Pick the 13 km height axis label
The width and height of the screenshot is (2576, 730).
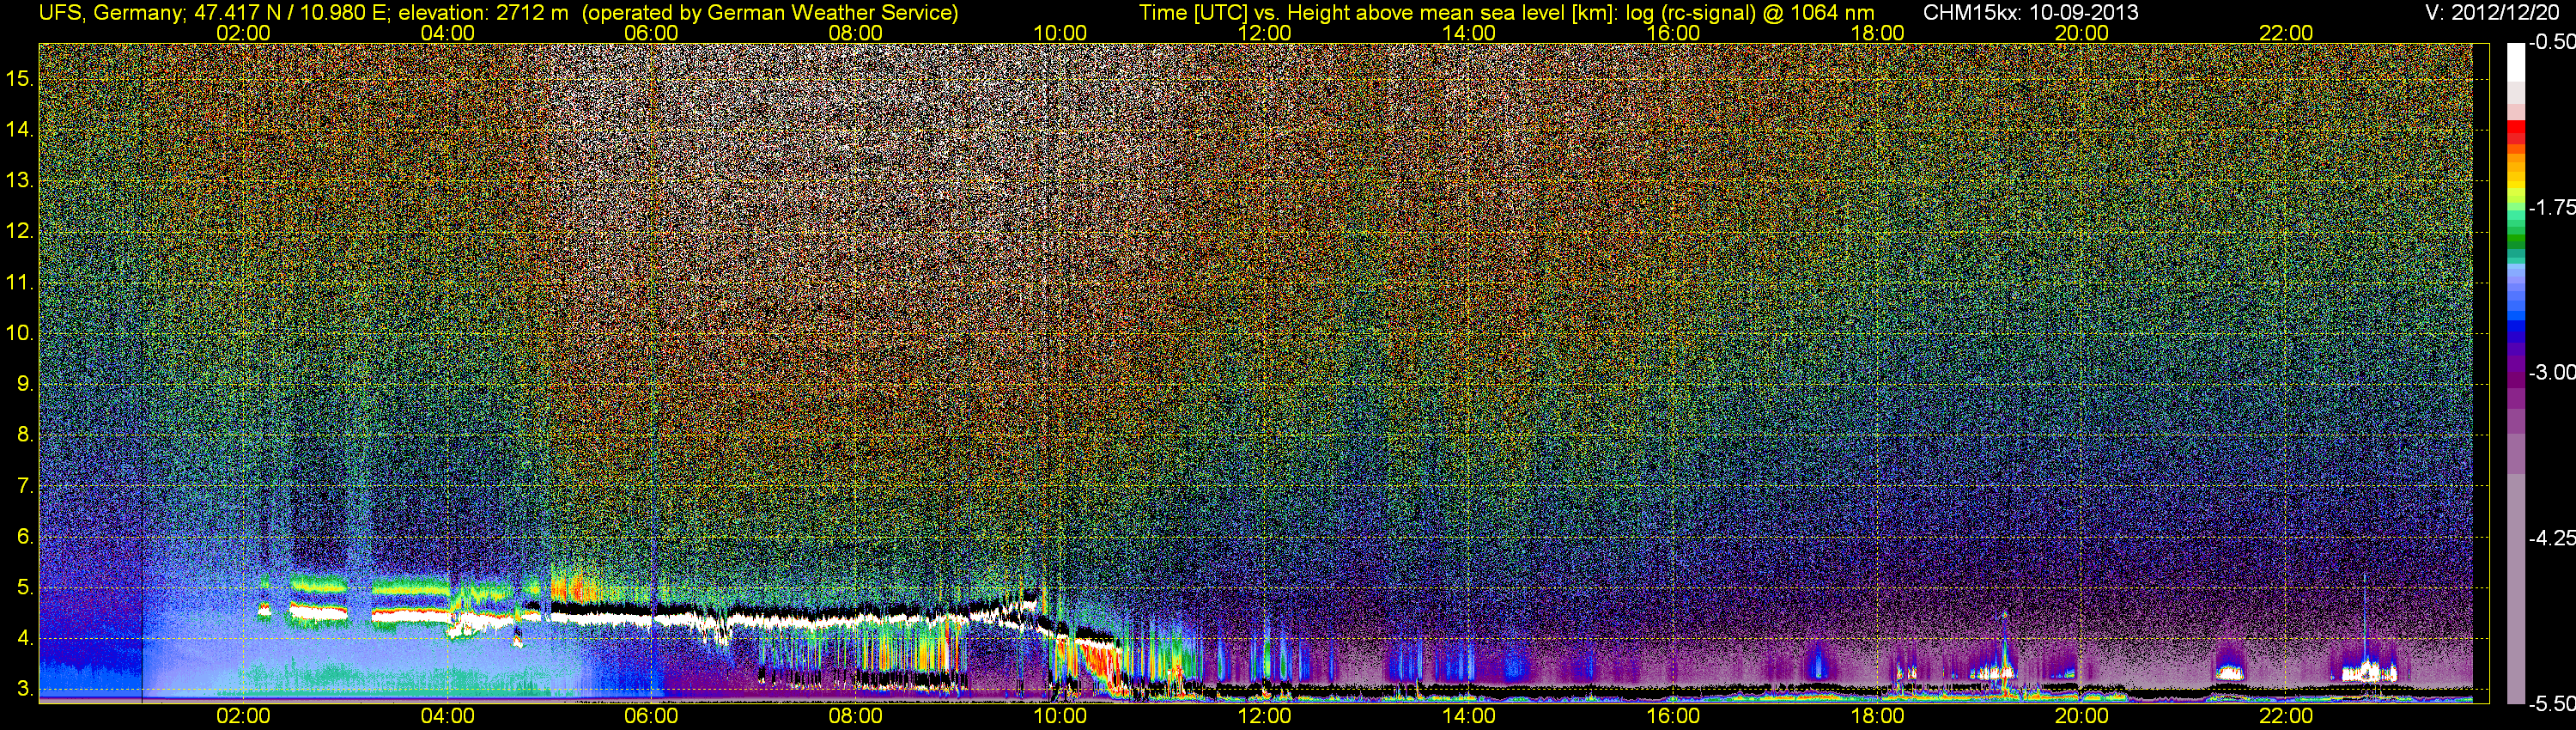19,181
